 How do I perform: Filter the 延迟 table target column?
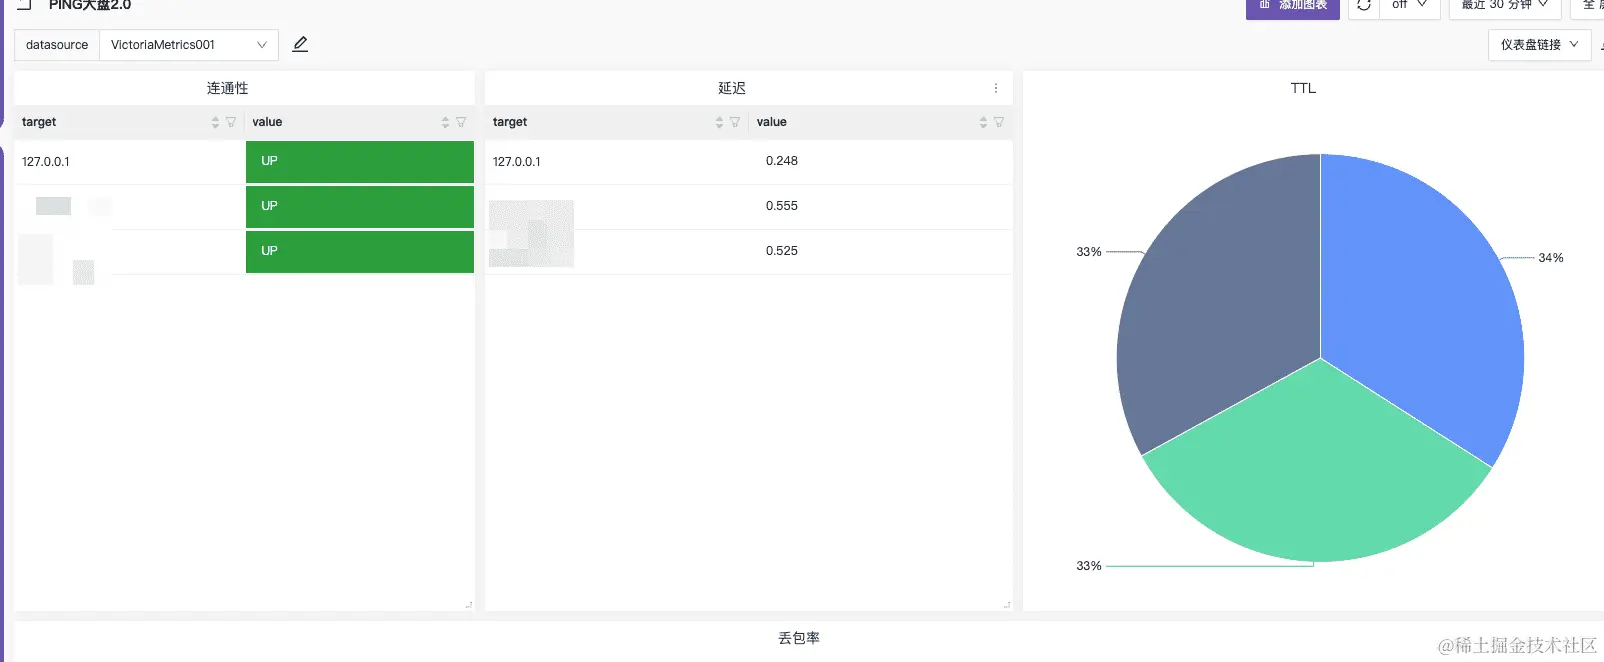click(x=735, y=122)
